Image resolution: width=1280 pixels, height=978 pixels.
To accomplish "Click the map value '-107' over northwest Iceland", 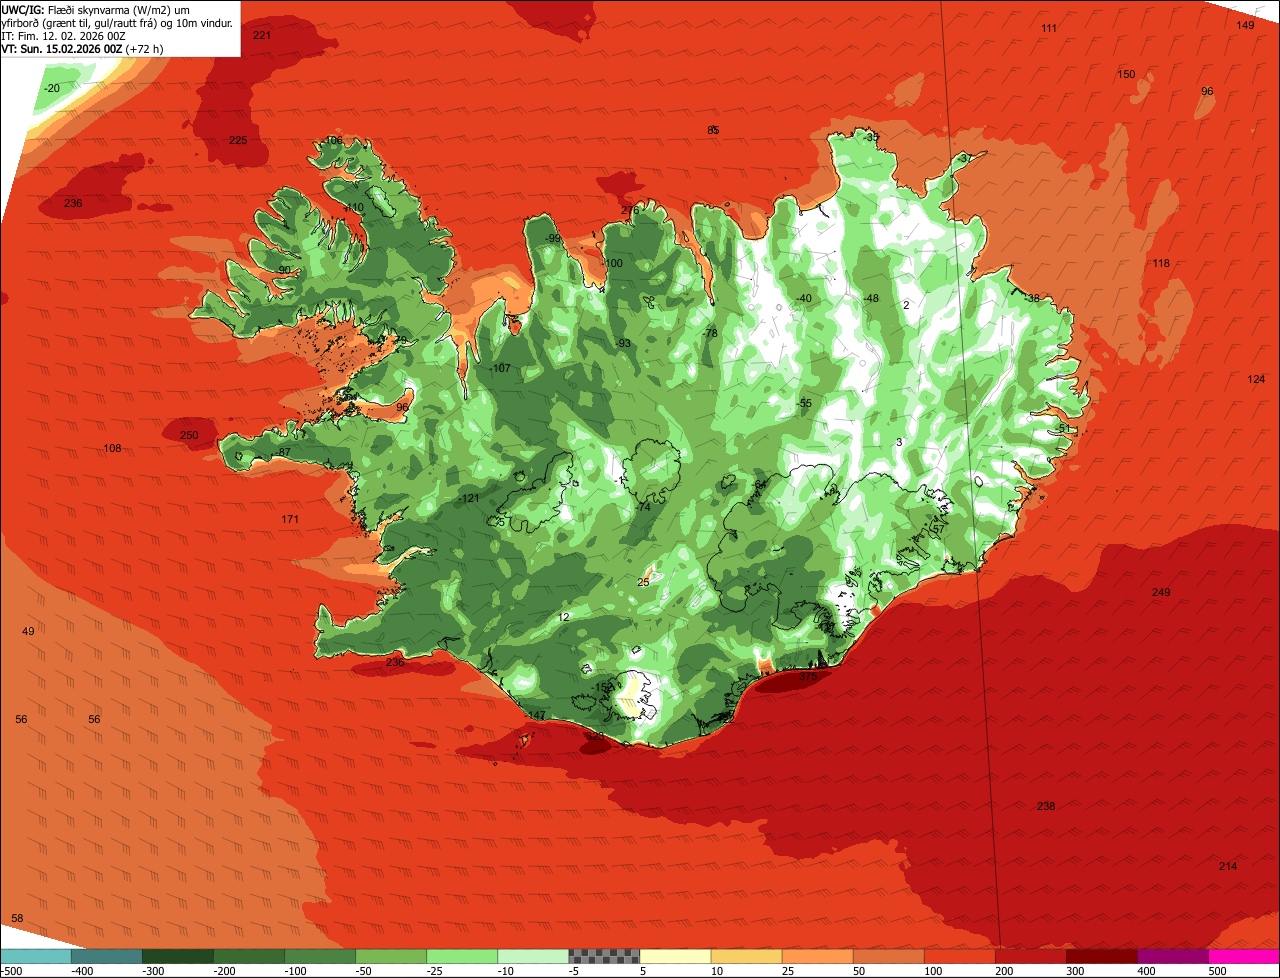I will pyautogui.click(x=500, y=369).
